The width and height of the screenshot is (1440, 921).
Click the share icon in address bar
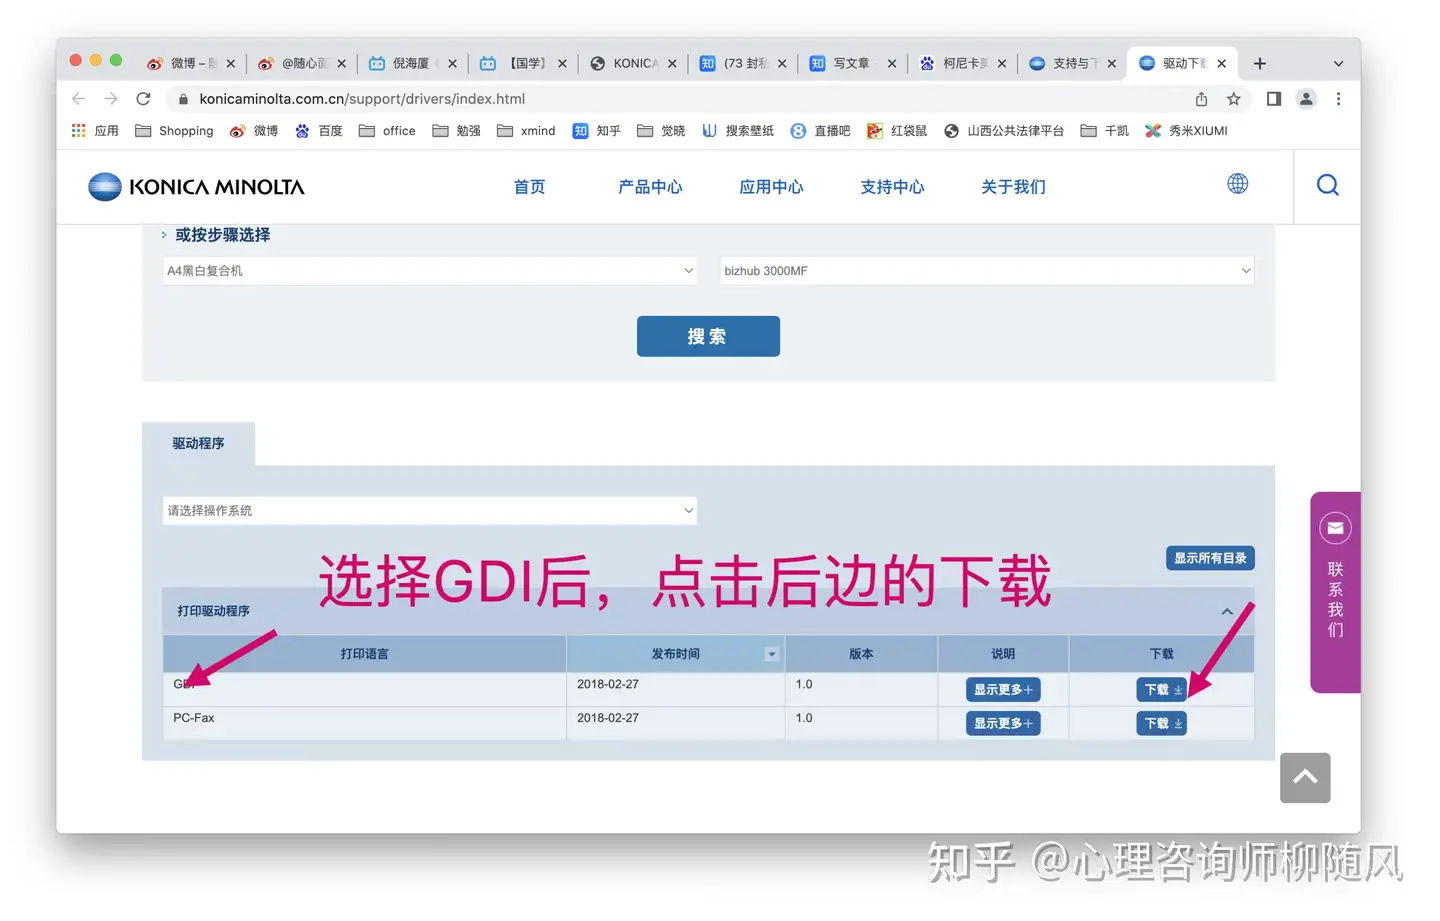pyautogui.click(x=1201, y=99)
